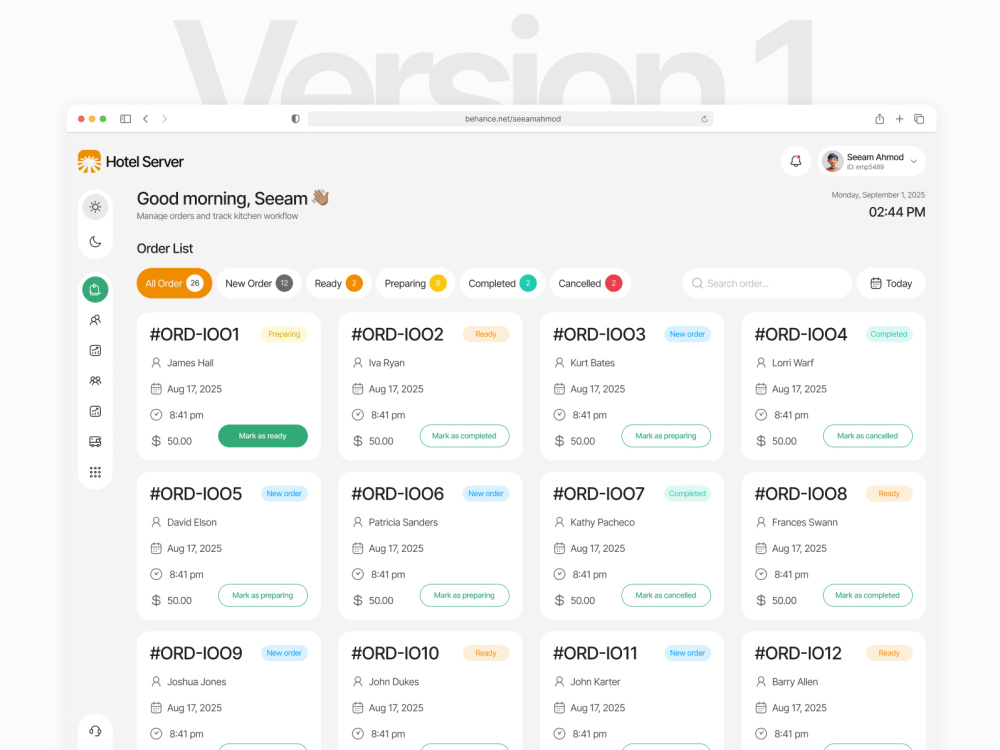Open the first analytics chart sidebar icon
Image resolution: width=1000 pixels, height=750 pixels.
(95, 350)
